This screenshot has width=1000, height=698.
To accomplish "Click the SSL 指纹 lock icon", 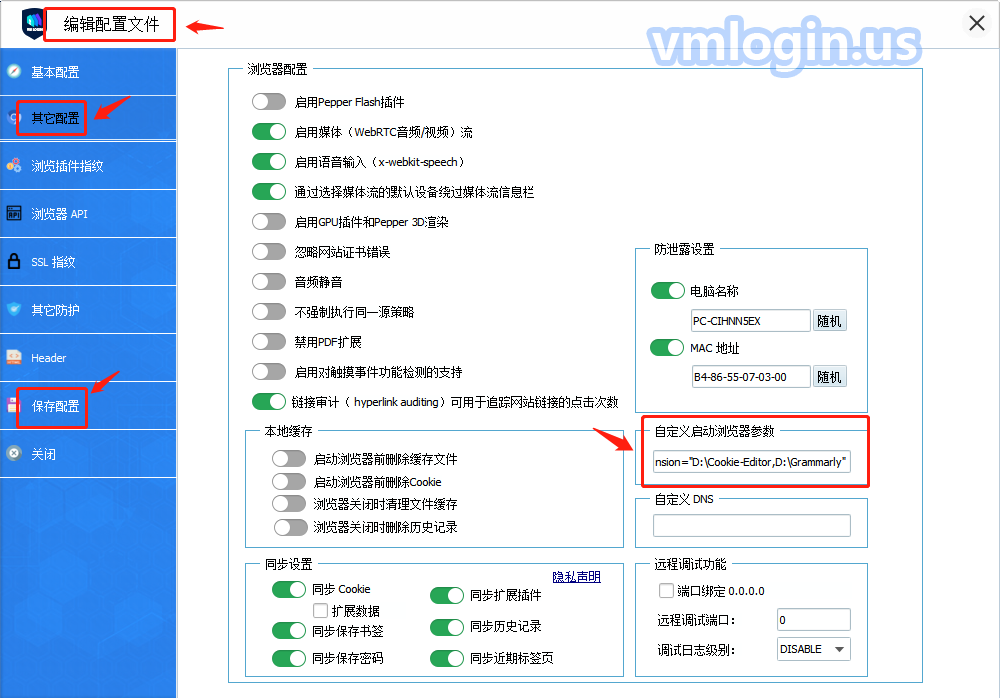I will point(14,262).
